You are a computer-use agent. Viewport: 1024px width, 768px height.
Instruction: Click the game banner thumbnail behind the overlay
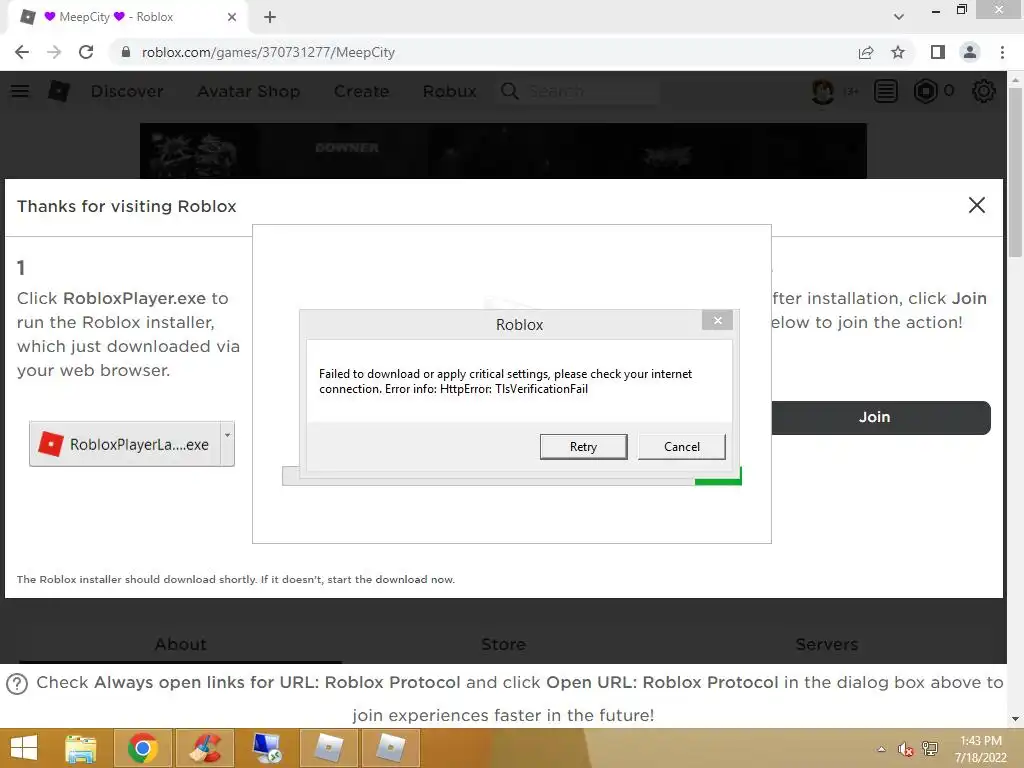click(503, 150)
